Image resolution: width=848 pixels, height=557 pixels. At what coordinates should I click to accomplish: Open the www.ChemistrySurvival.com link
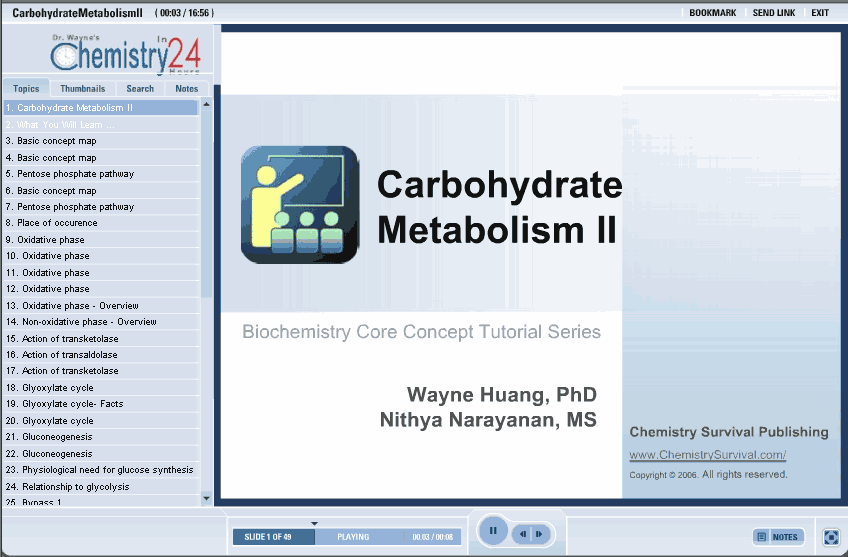point(707,456)
